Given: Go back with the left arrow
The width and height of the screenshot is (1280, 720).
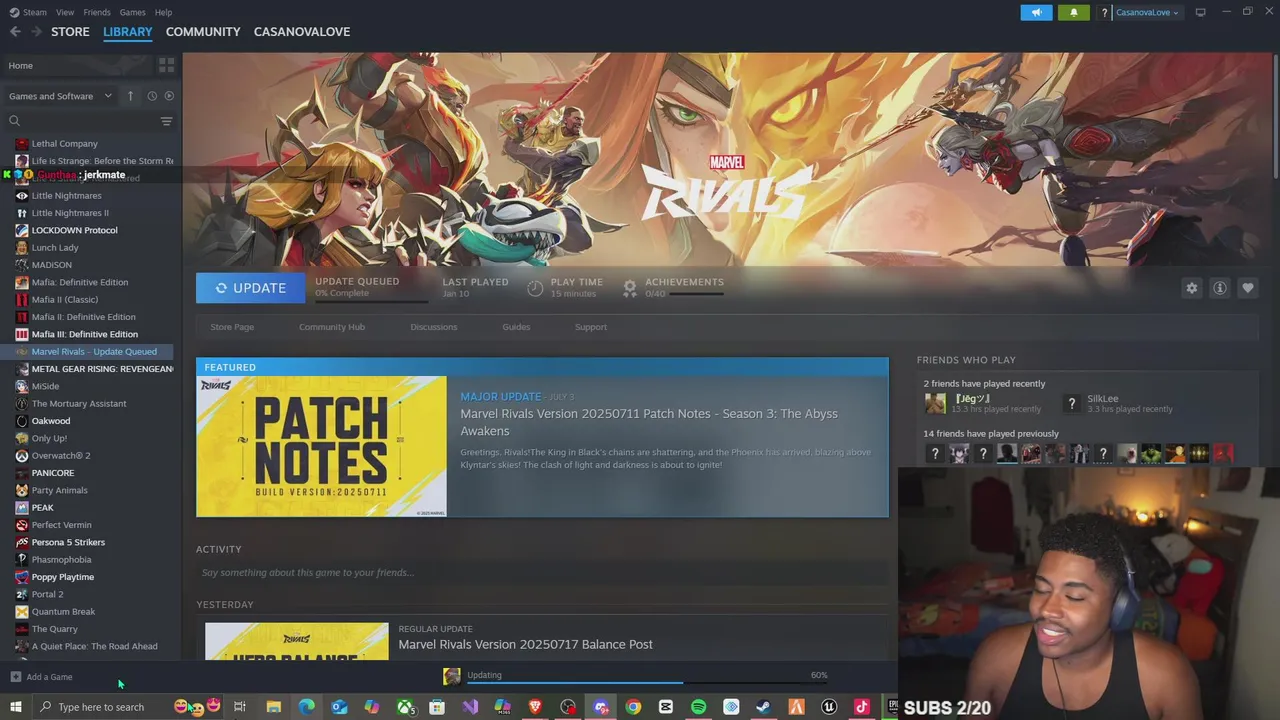Looking at the screenshot, I should pos(15,32).
